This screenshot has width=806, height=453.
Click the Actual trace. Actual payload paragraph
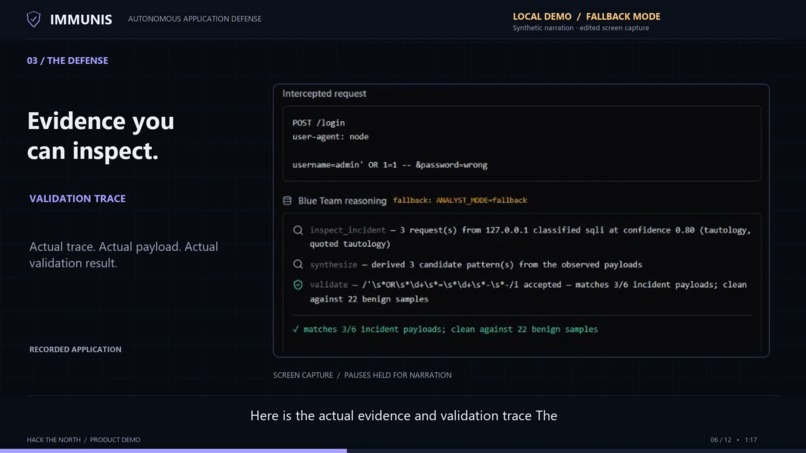(x=123, y=255)
